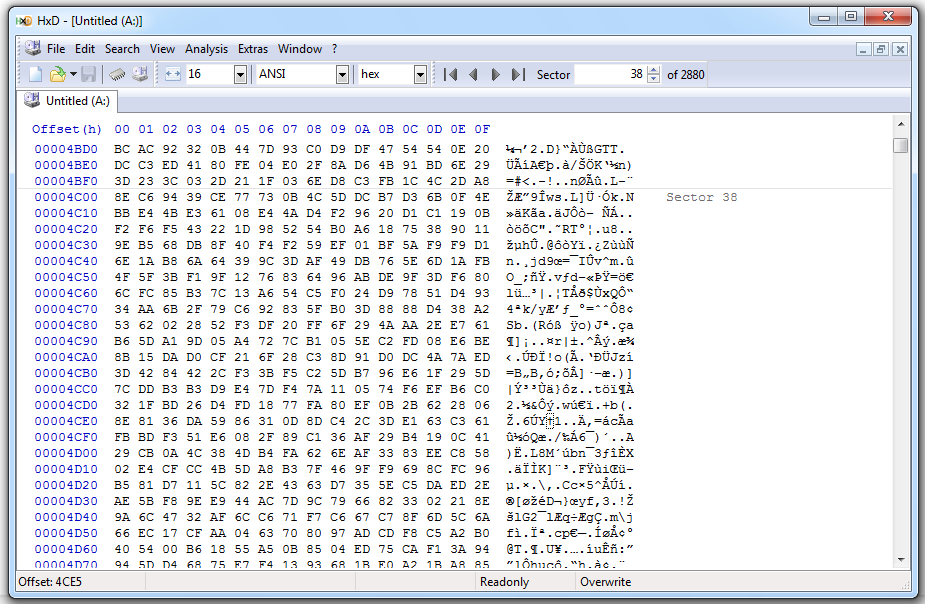The image size is (925, 604).
Task: Decrease sector number with the down spinner arrow
Action: 653,79
